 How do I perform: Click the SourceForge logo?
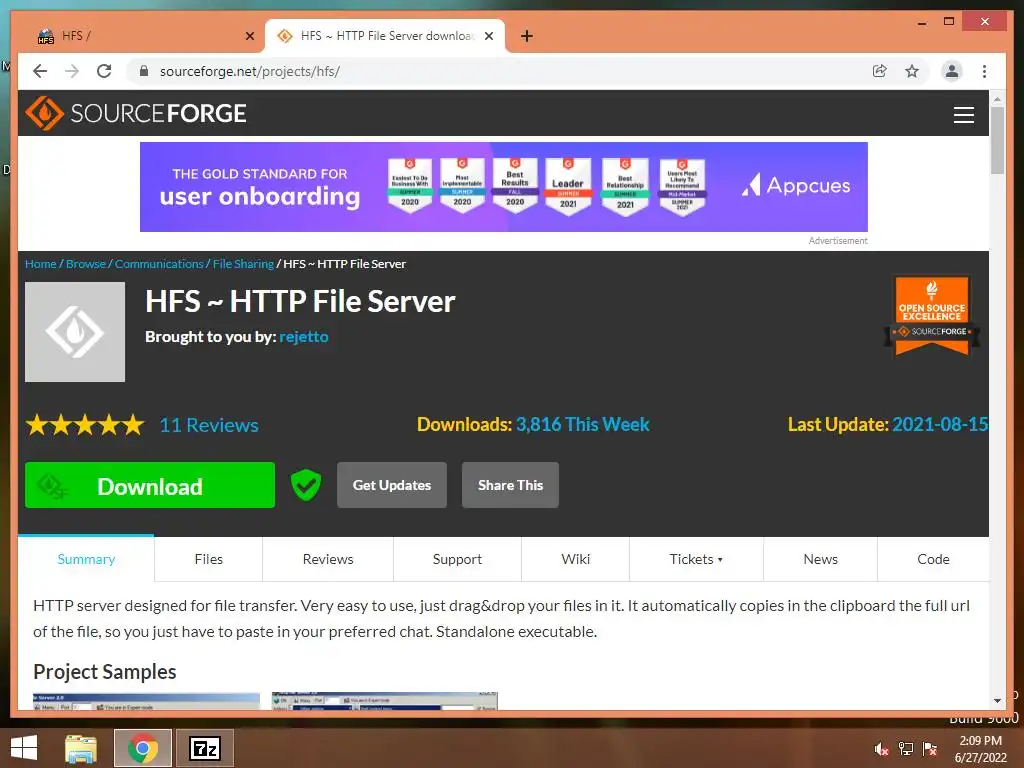[136, 113]
